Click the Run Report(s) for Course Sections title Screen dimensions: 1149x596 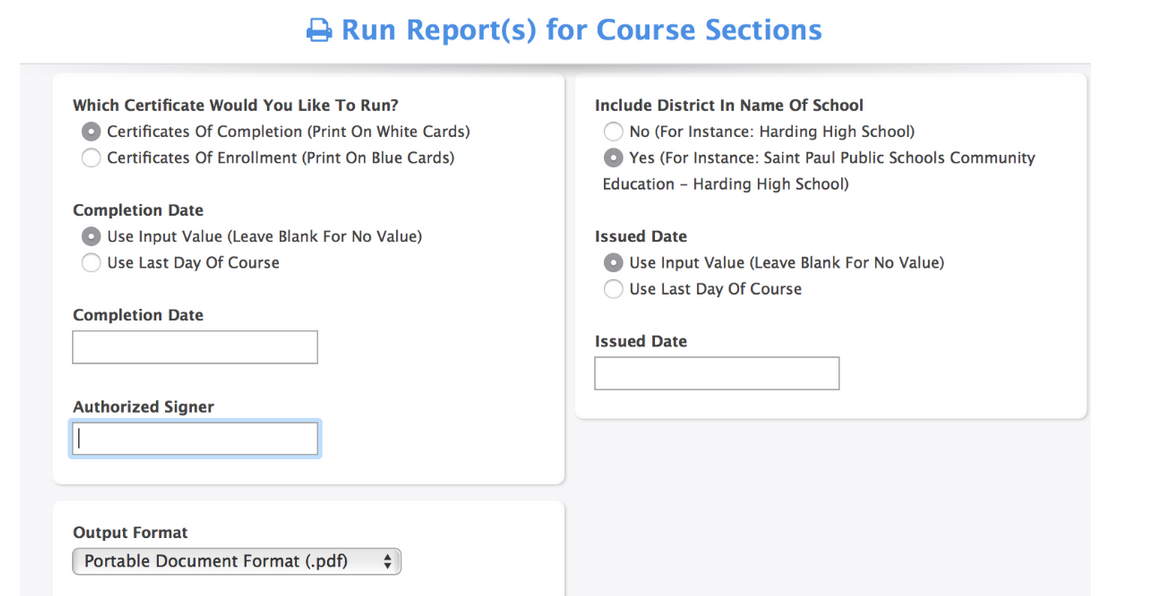[581, 30]
